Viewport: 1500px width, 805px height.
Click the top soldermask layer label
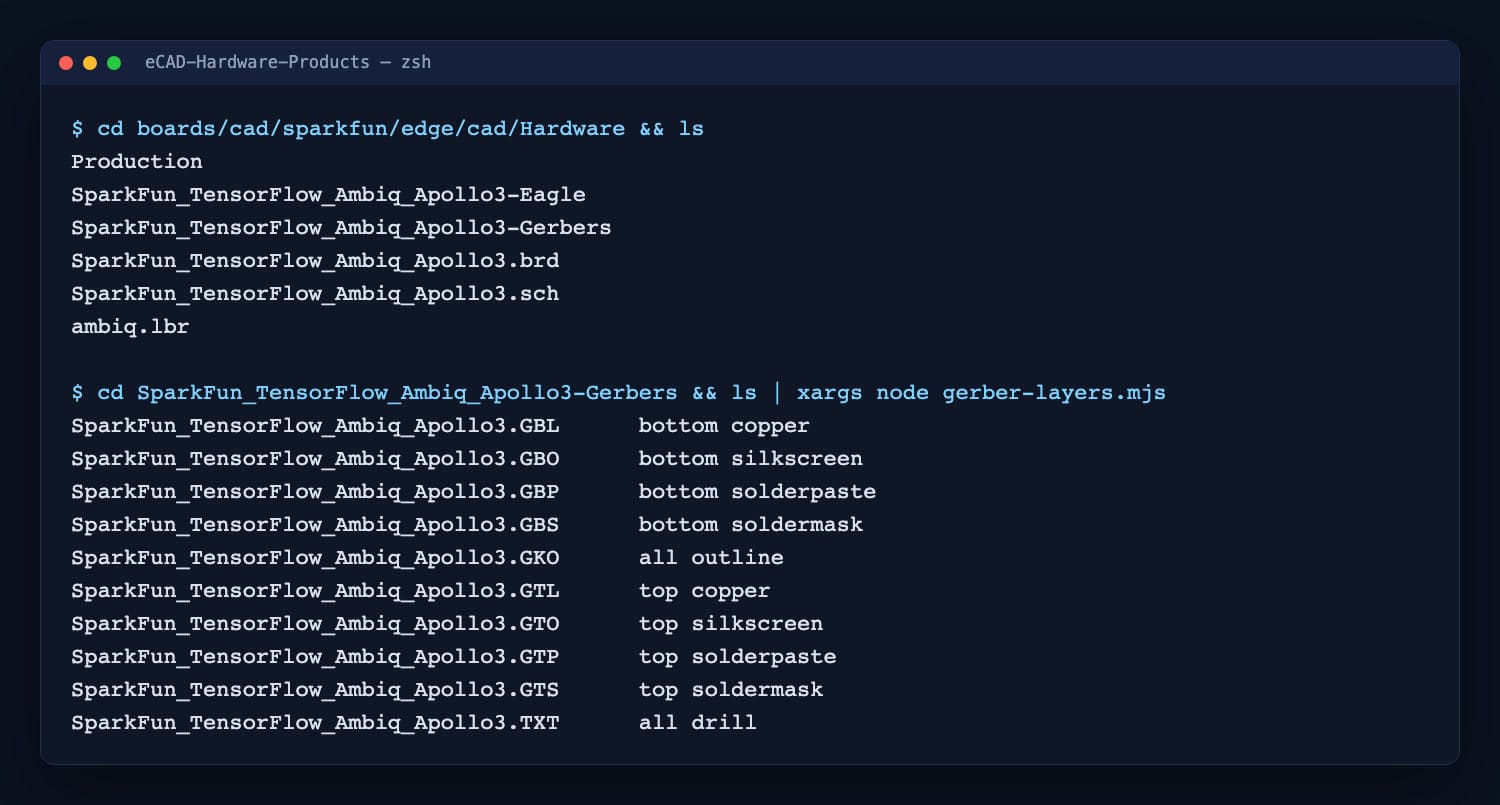point(731,690)
